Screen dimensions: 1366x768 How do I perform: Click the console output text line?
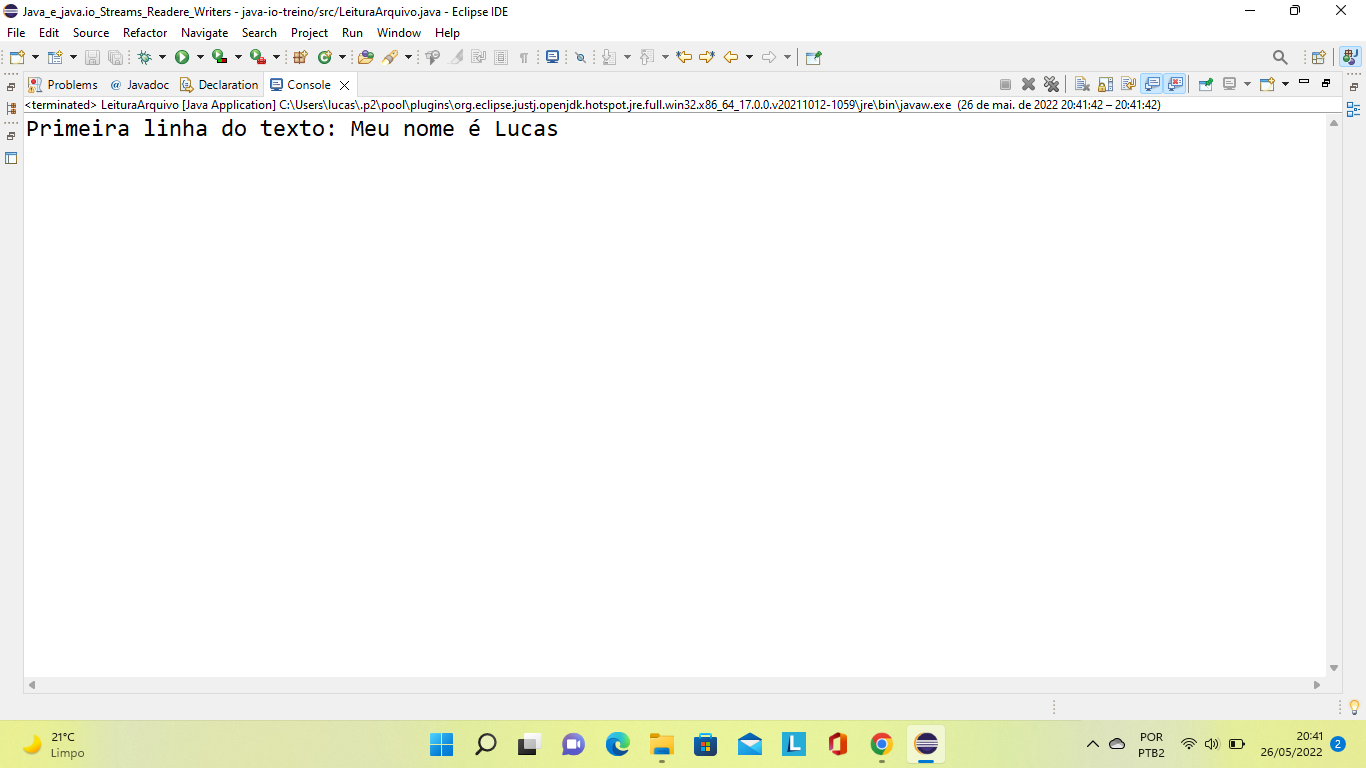click(292, 129)
